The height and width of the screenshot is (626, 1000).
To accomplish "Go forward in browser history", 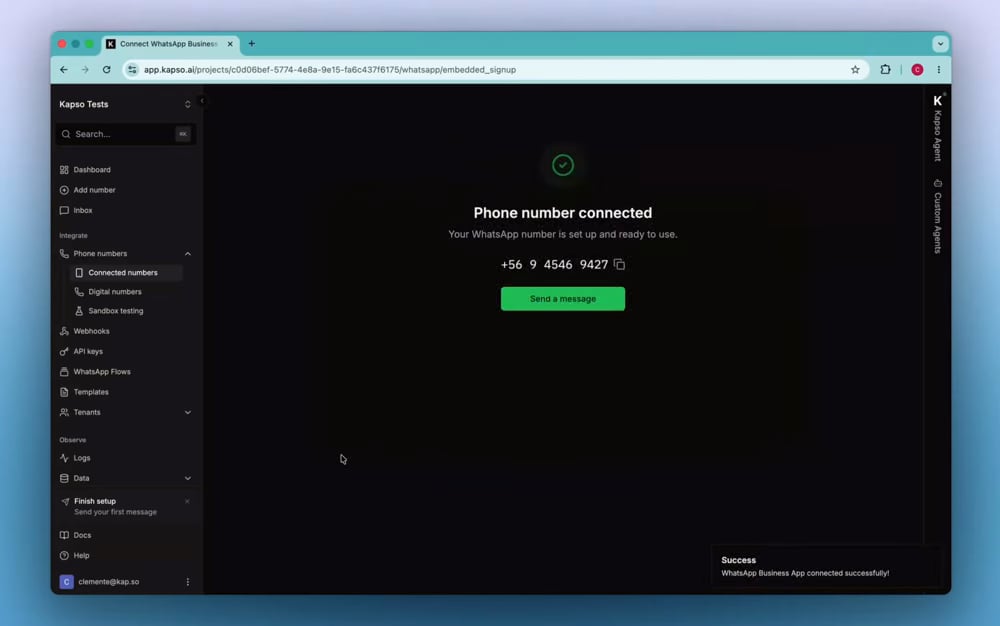I will click(x=85, y=69).
